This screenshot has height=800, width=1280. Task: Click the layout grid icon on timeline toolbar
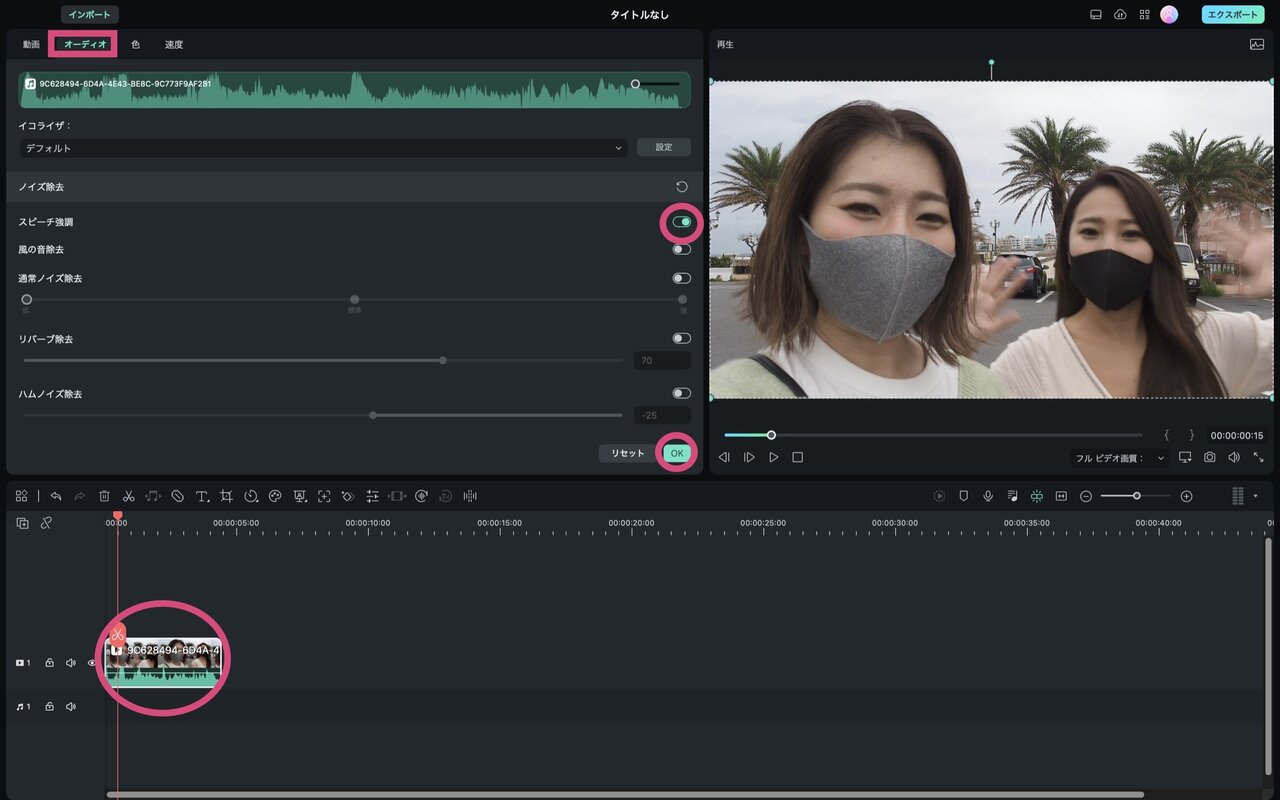21,496
